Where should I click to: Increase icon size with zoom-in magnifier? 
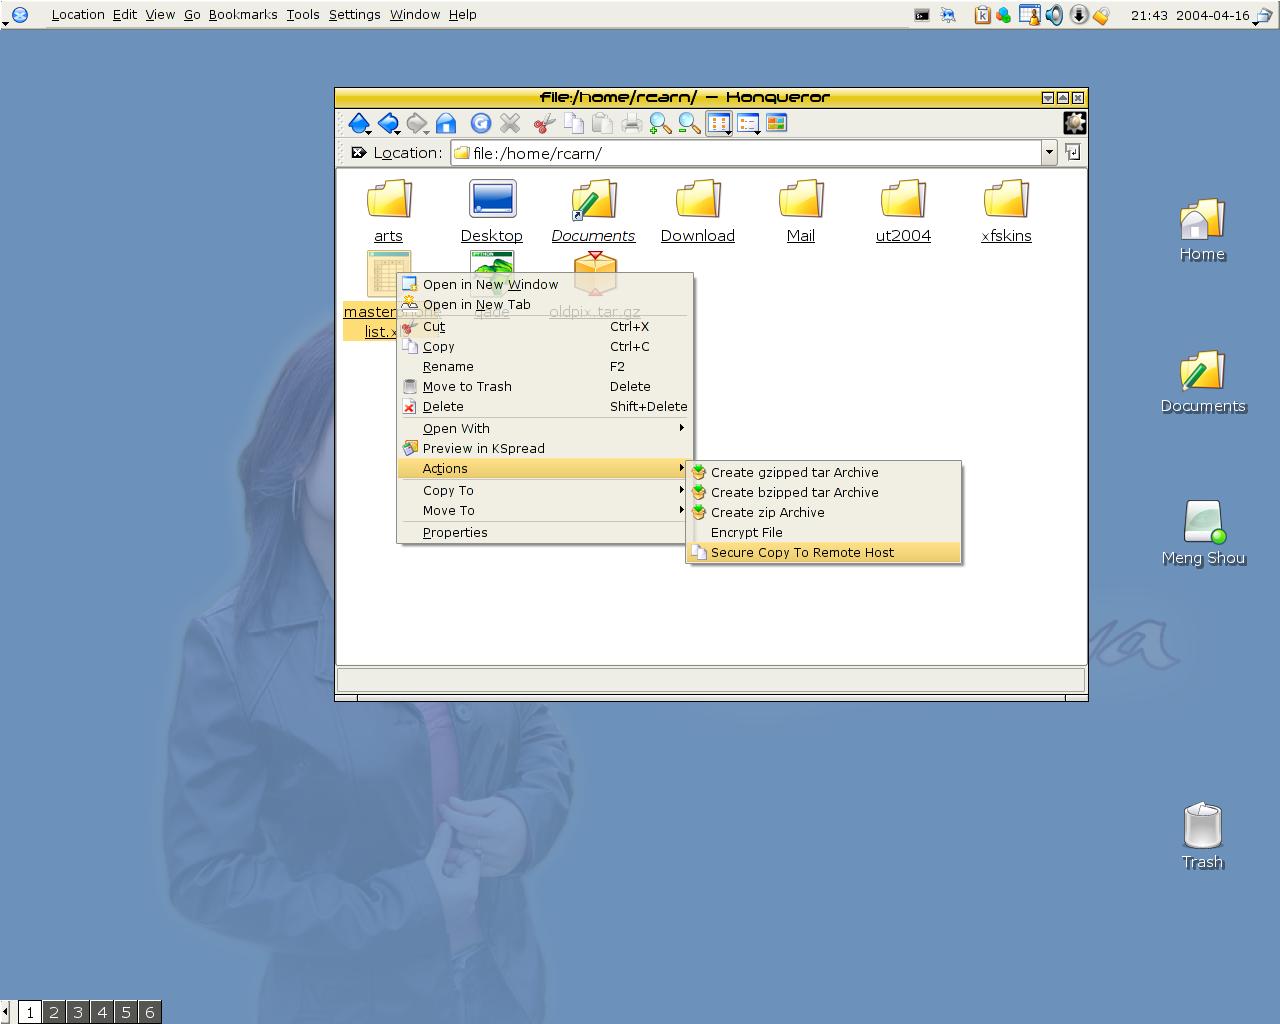pos(660,123)
